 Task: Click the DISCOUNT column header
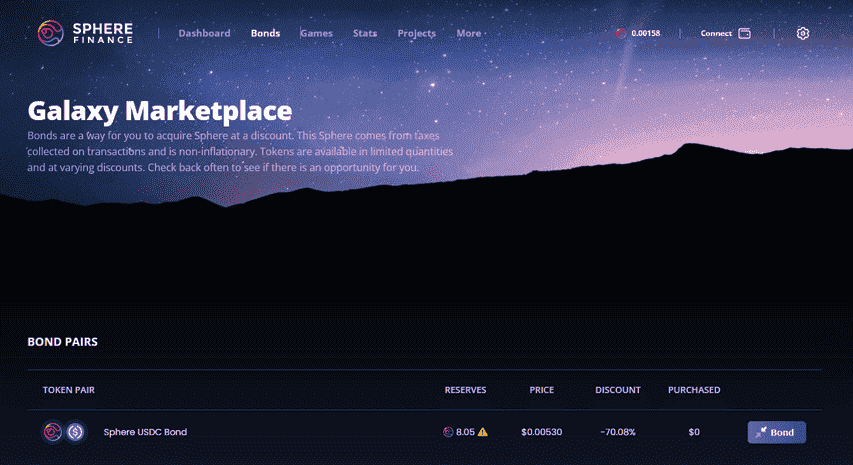coord(618,390)
